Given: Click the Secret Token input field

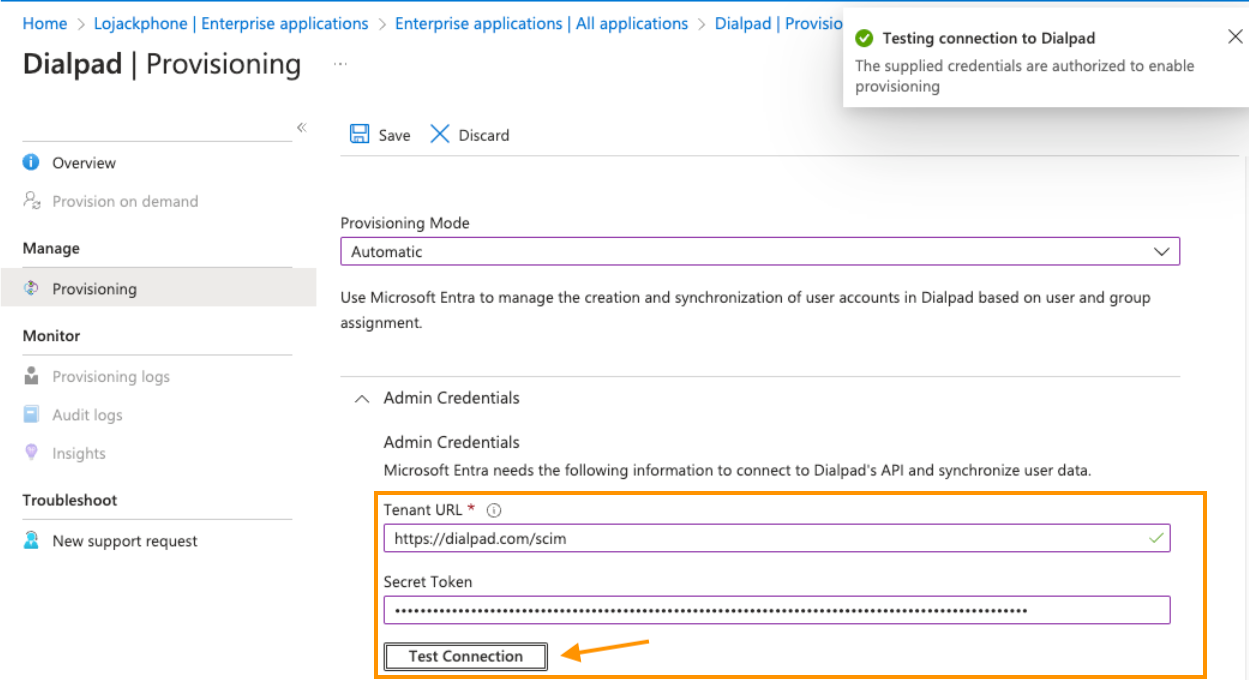Looking at the screenshot, I should tap(777, 610).
